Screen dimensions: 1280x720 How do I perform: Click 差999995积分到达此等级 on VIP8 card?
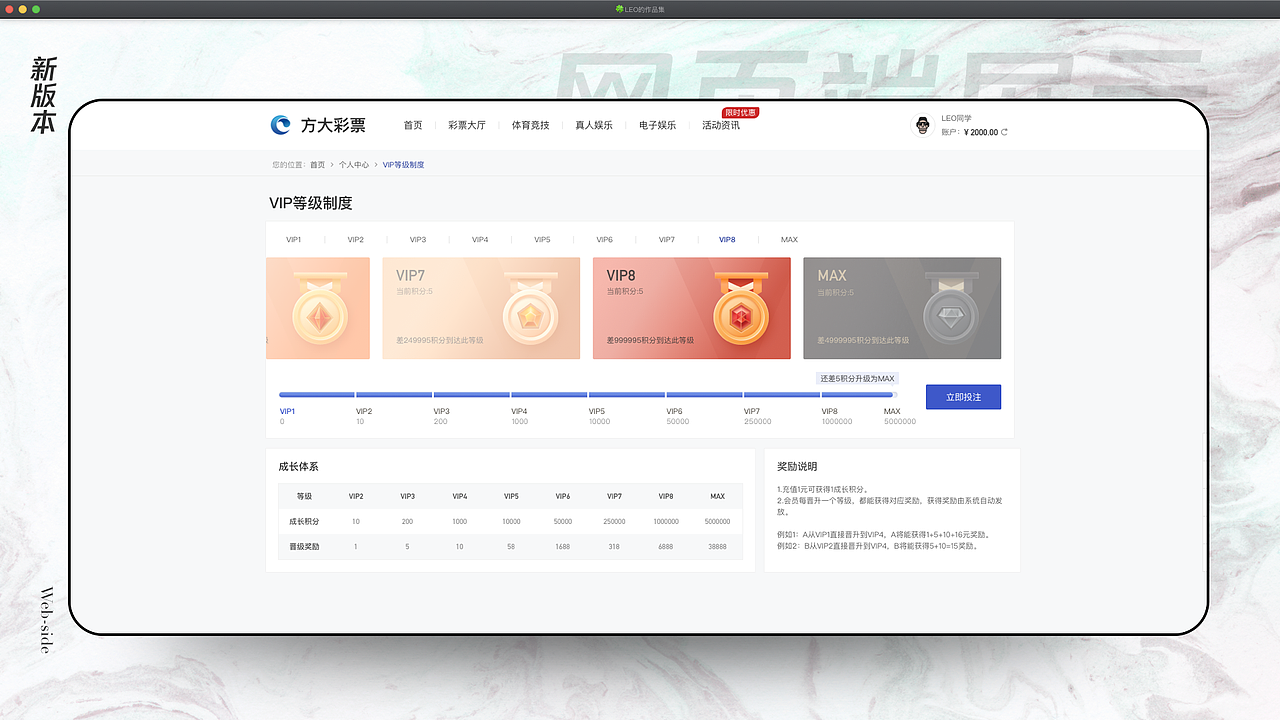pyautogui.click(x=650, y=340)
